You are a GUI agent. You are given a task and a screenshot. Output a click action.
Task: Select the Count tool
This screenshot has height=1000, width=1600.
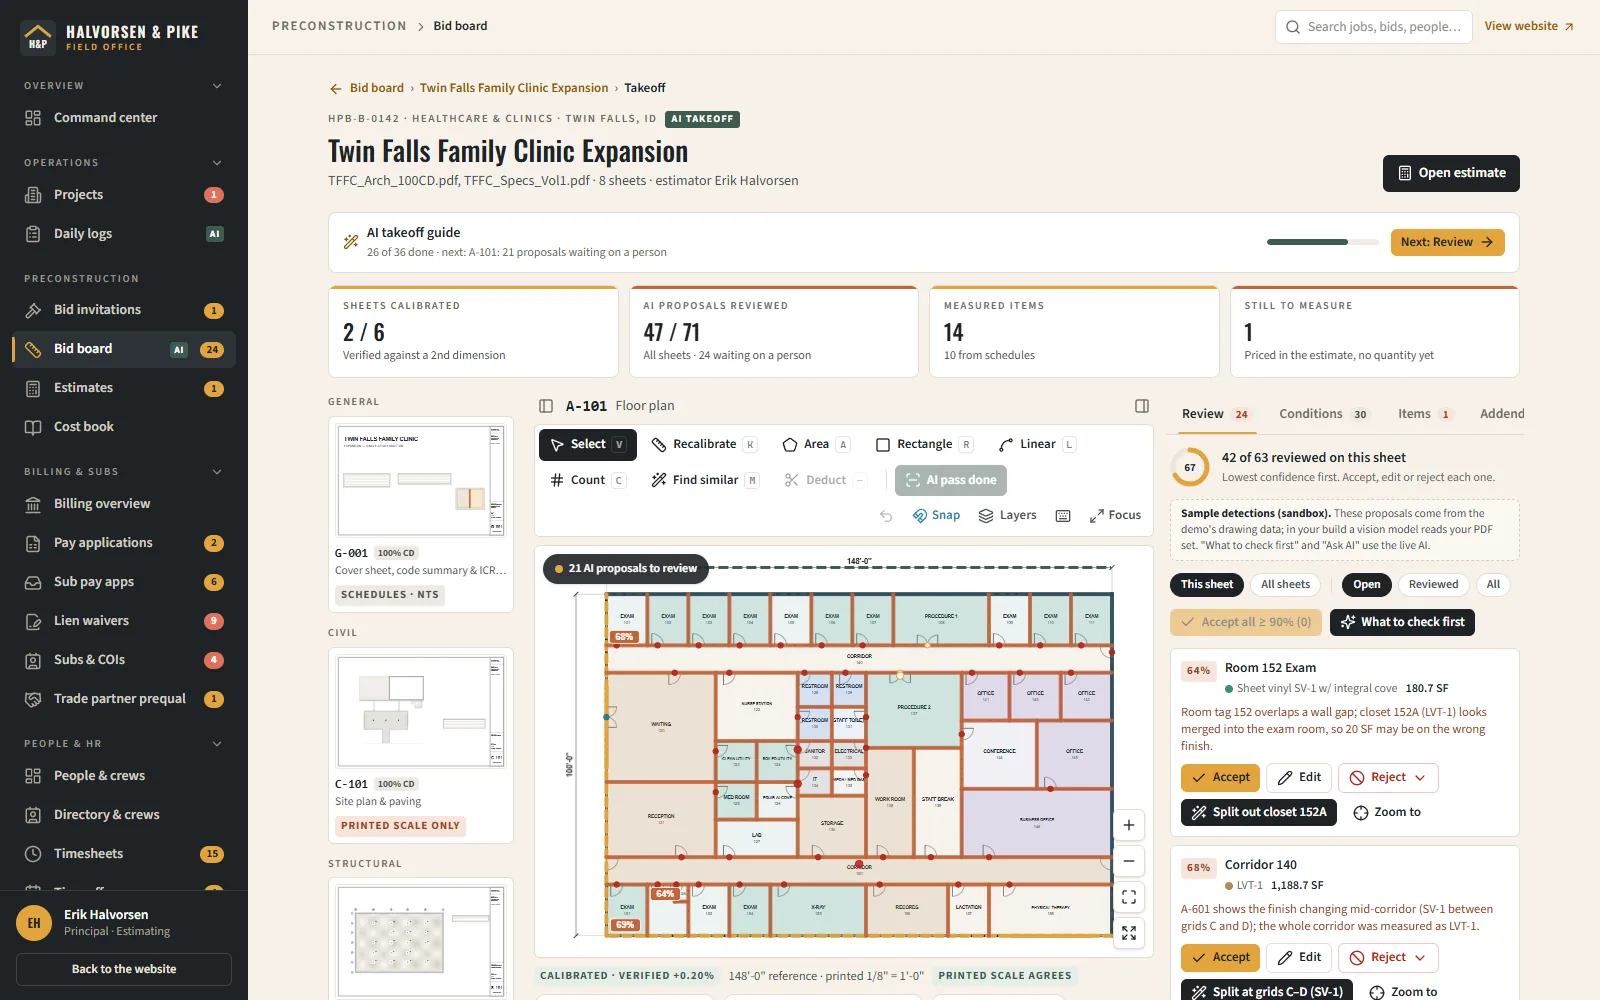(588, 481)
